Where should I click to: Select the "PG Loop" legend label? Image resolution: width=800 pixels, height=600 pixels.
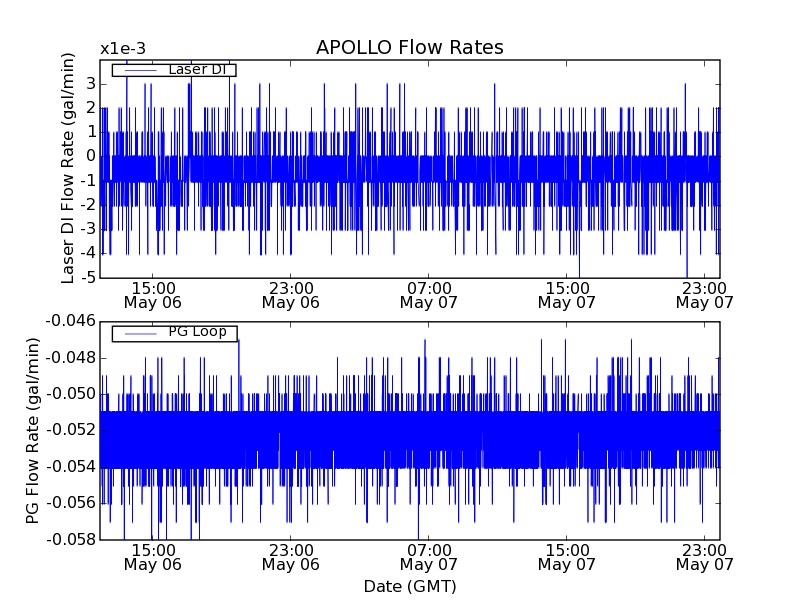coord(196,332)
